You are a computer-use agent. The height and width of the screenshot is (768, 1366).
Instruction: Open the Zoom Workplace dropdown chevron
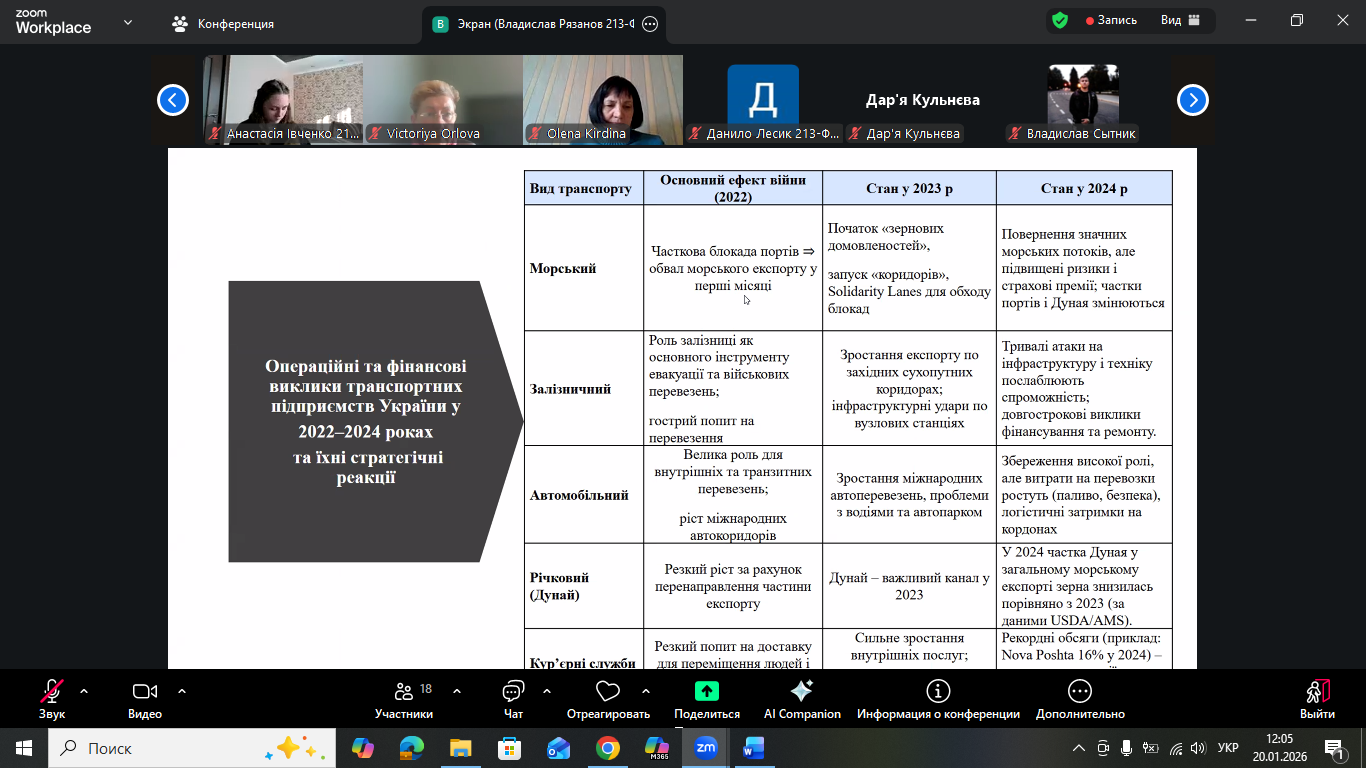tap(128, 22)
